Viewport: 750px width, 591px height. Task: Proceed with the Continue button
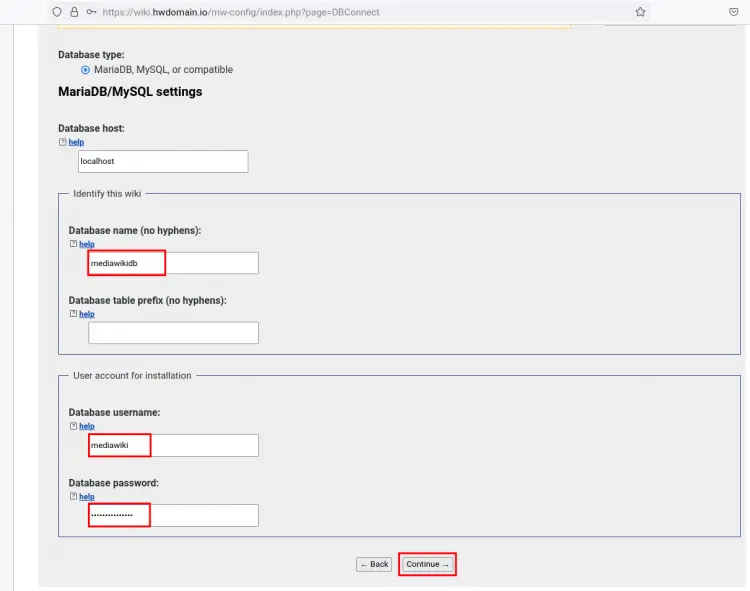(427, 564)
